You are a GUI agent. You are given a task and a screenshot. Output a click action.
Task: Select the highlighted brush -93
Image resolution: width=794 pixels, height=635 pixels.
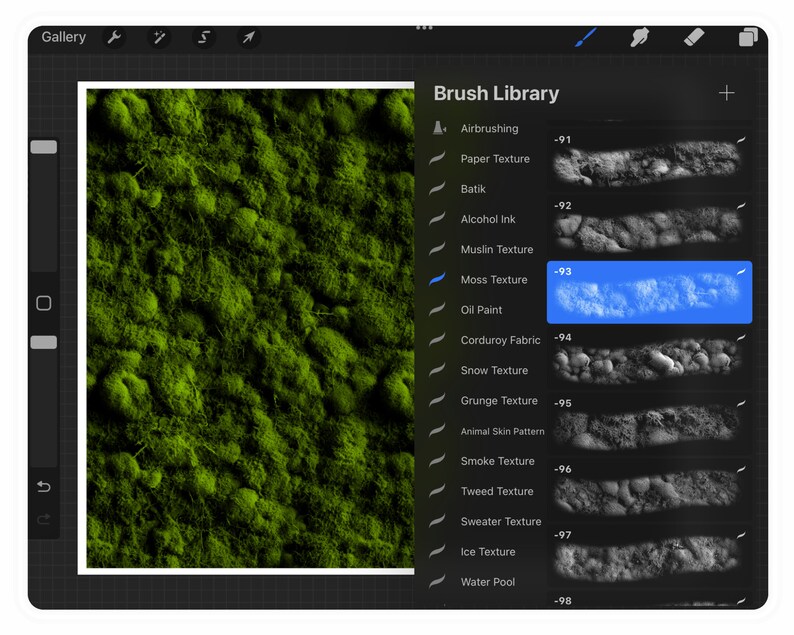[649, 293]
